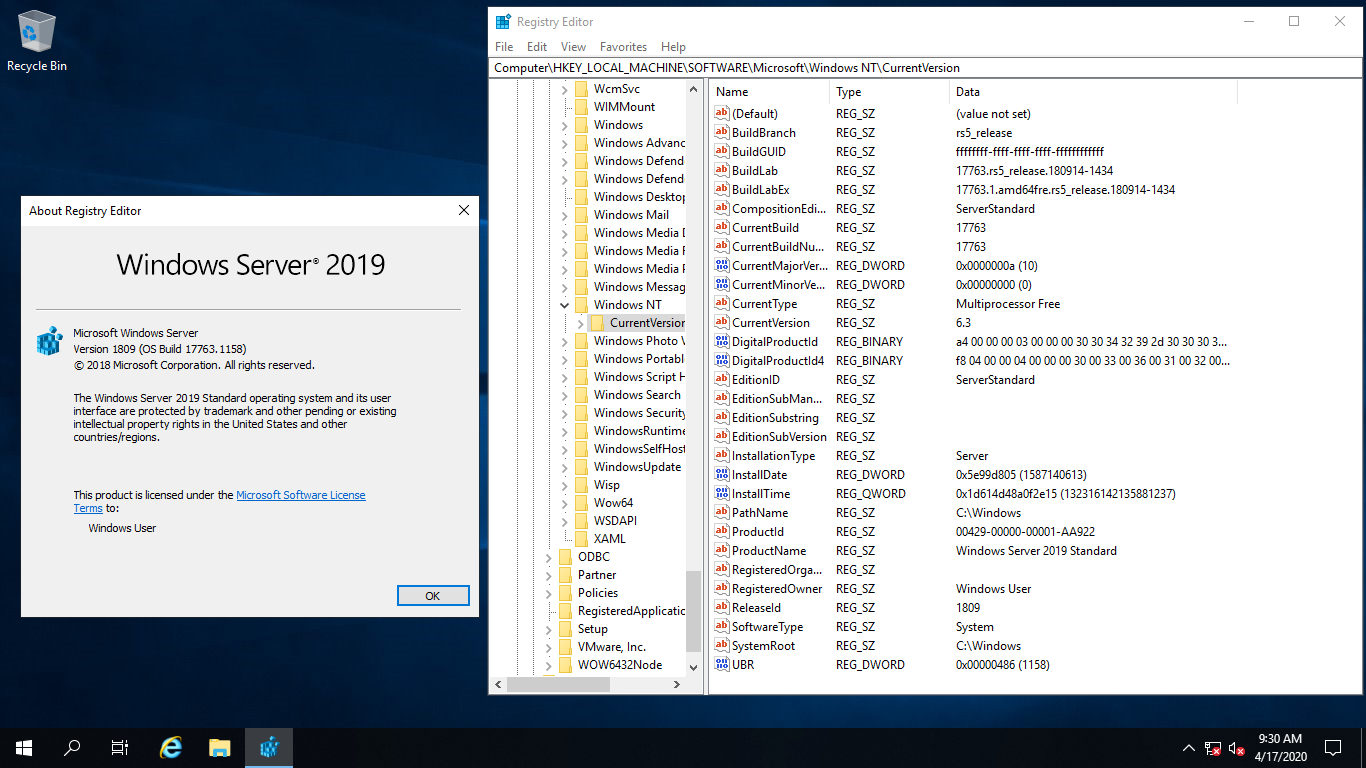Click the VMware, Inc. folder icon
1366x768 pixels.
pyautogui.click(x=566, y=647)
